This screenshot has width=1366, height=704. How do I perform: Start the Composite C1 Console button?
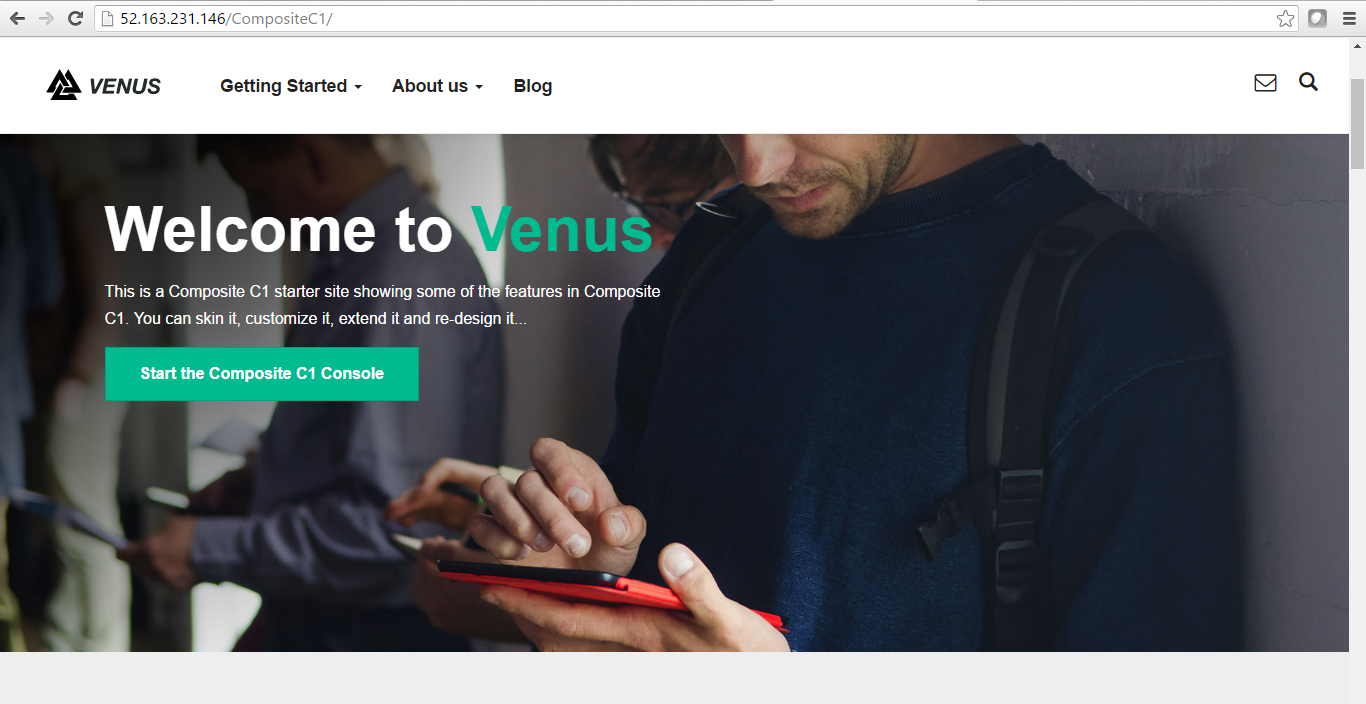click(x=262, y=374)
